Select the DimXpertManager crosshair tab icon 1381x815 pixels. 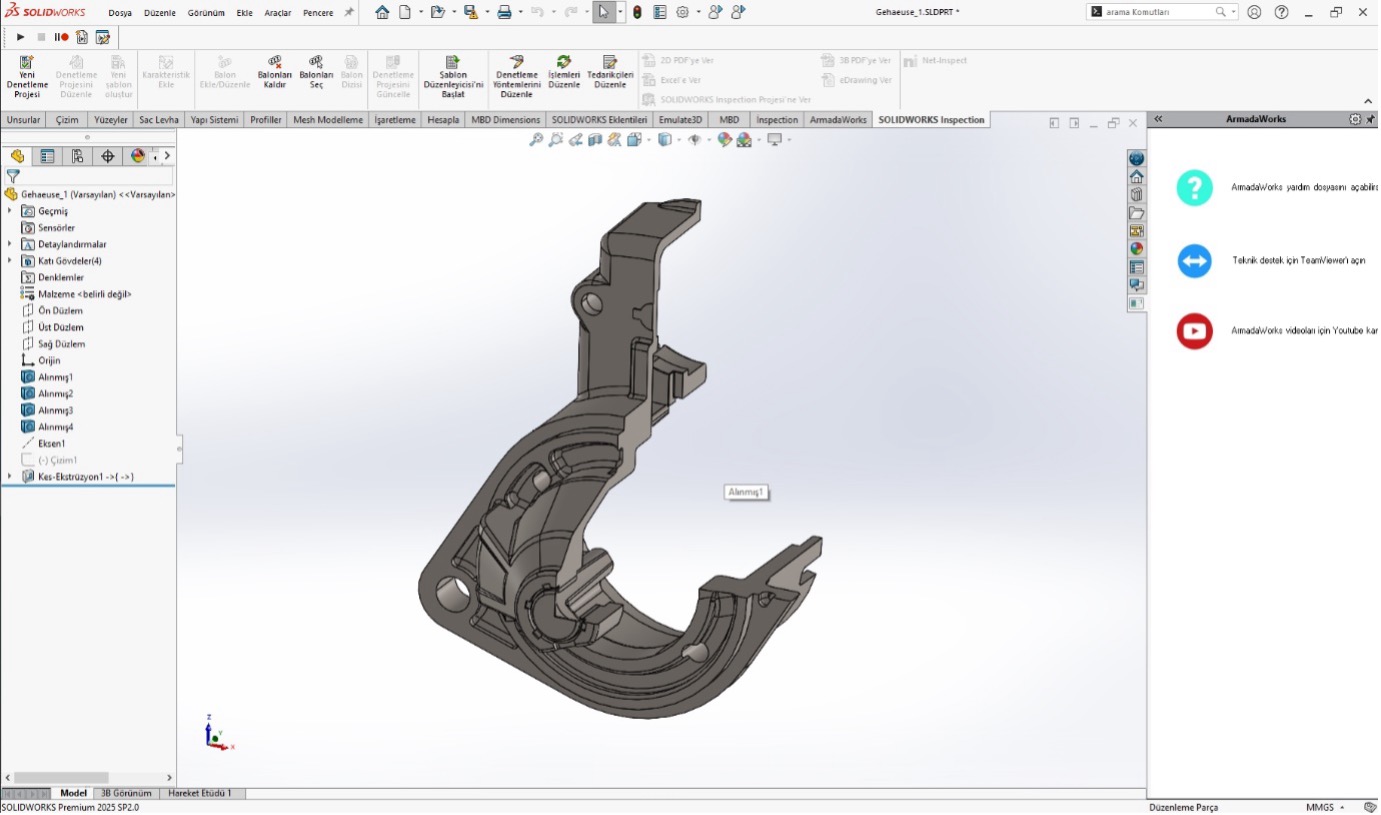(108, 156)
